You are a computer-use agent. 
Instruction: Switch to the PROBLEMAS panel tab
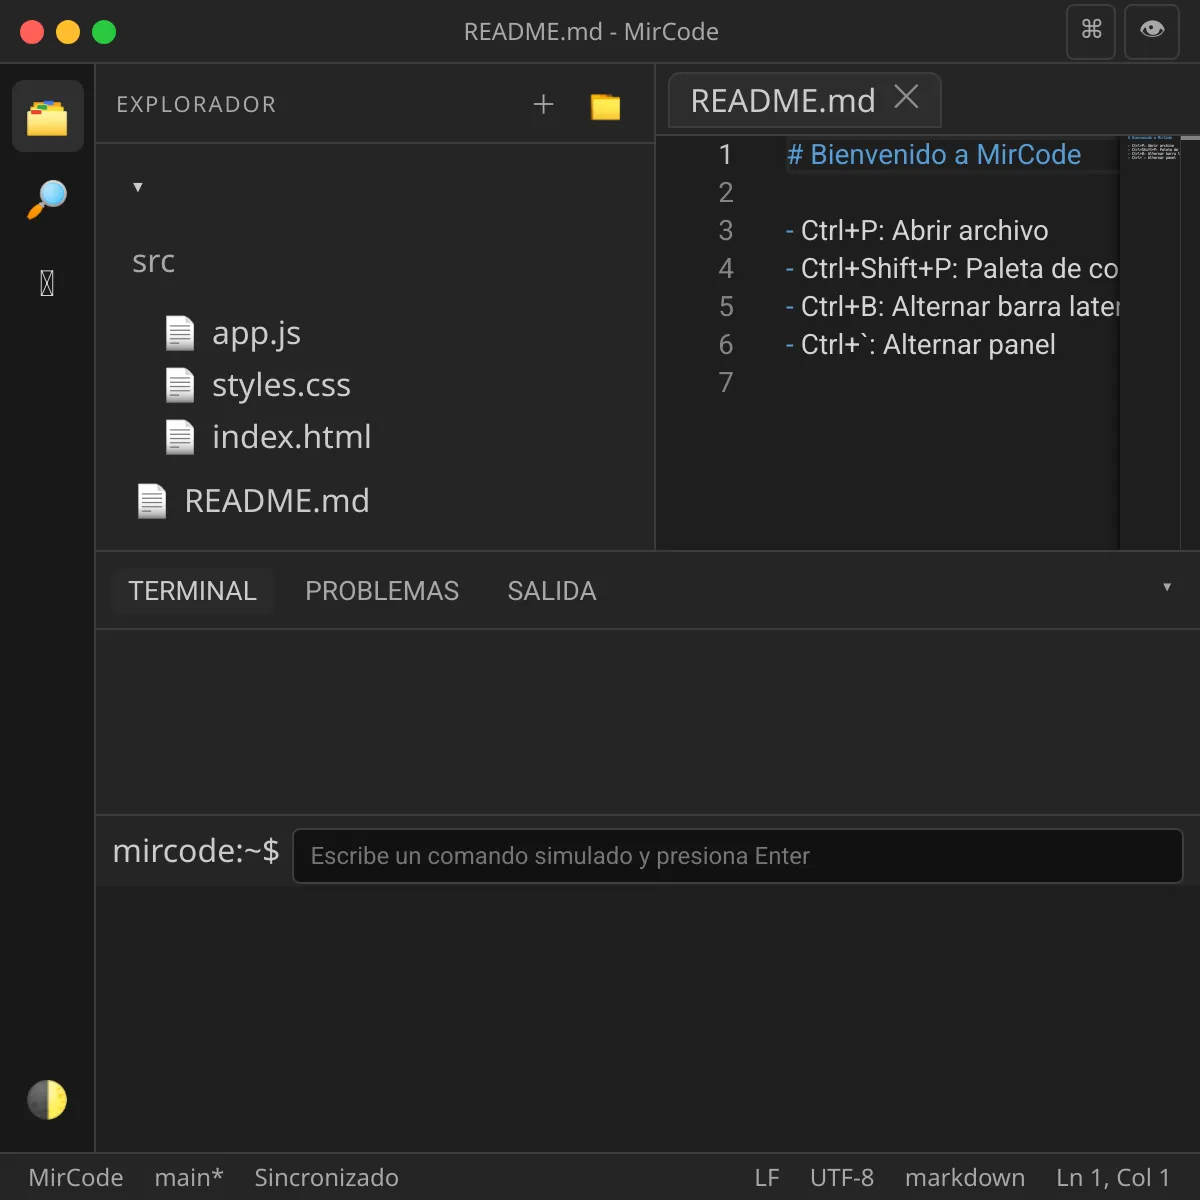tap(382, 591)
